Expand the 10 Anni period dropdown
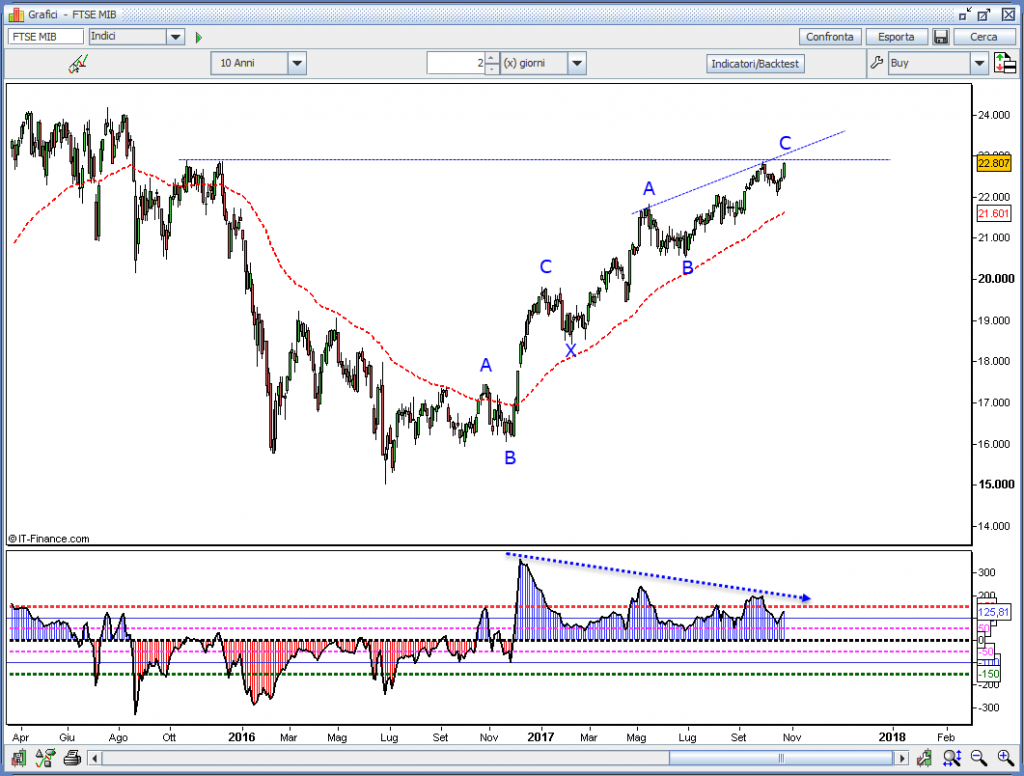 point(296,63)
